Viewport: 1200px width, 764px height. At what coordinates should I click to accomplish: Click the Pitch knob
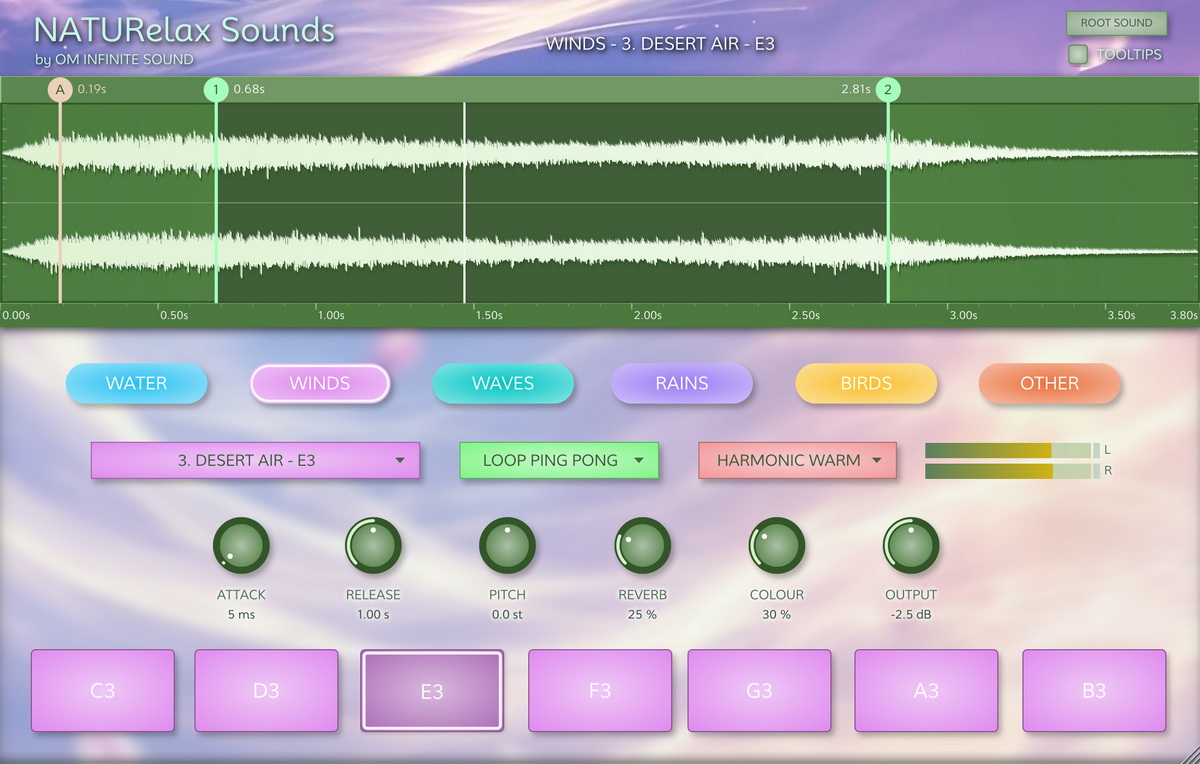coord(507,546)
